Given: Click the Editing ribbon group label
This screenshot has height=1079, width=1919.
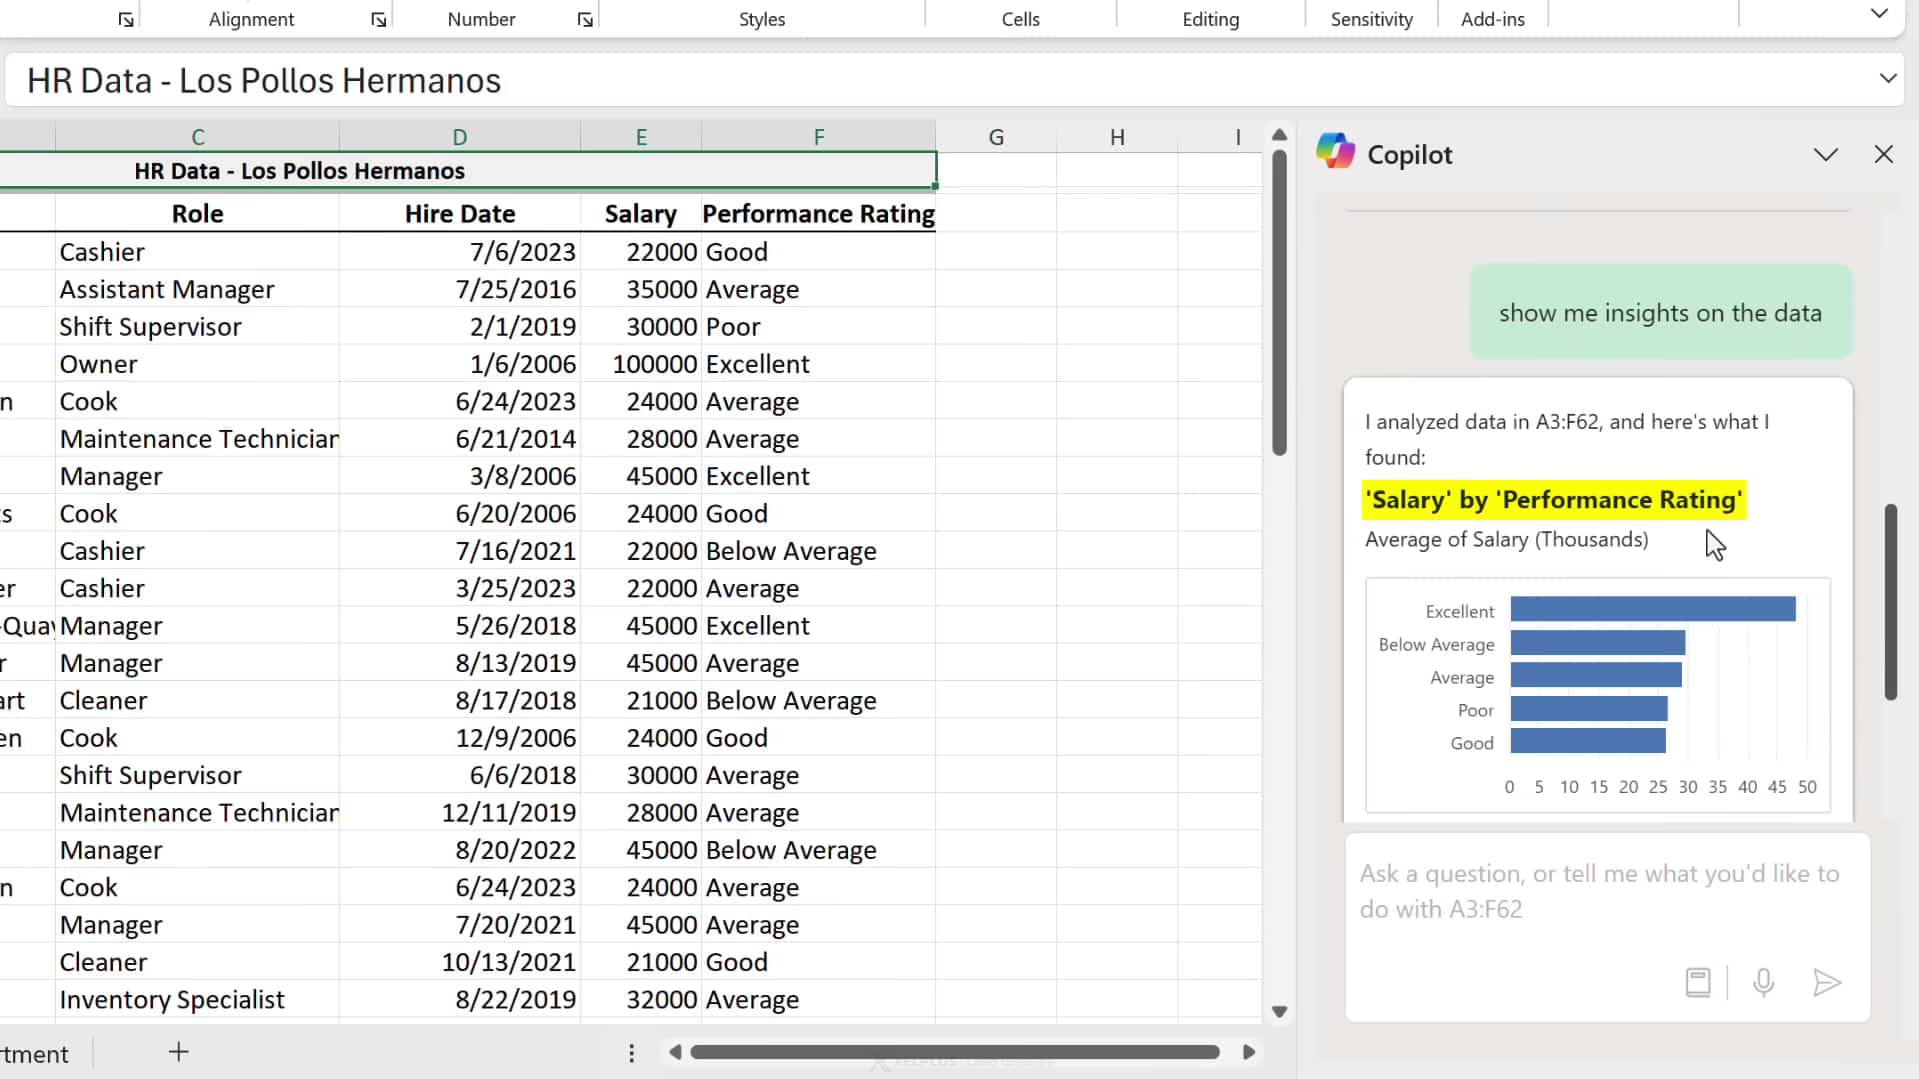Looking at the screenshot, I should click(x=1210, y=19).
